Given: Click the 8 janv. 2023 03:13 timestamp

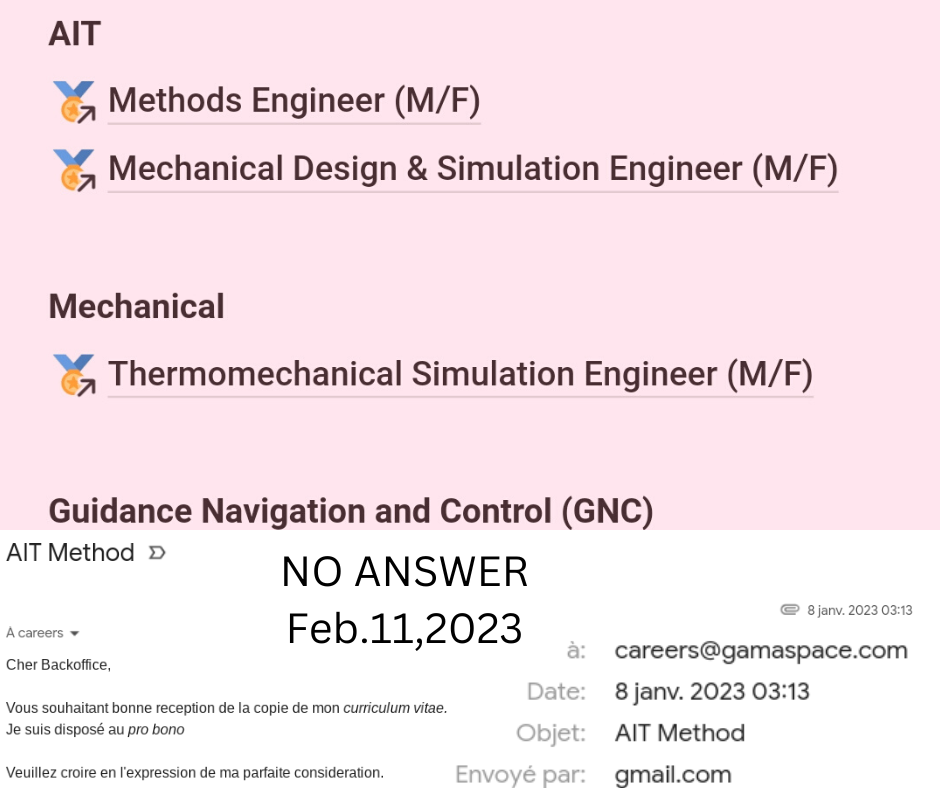Looking at the screenshot, I should (x=860, y=610).
